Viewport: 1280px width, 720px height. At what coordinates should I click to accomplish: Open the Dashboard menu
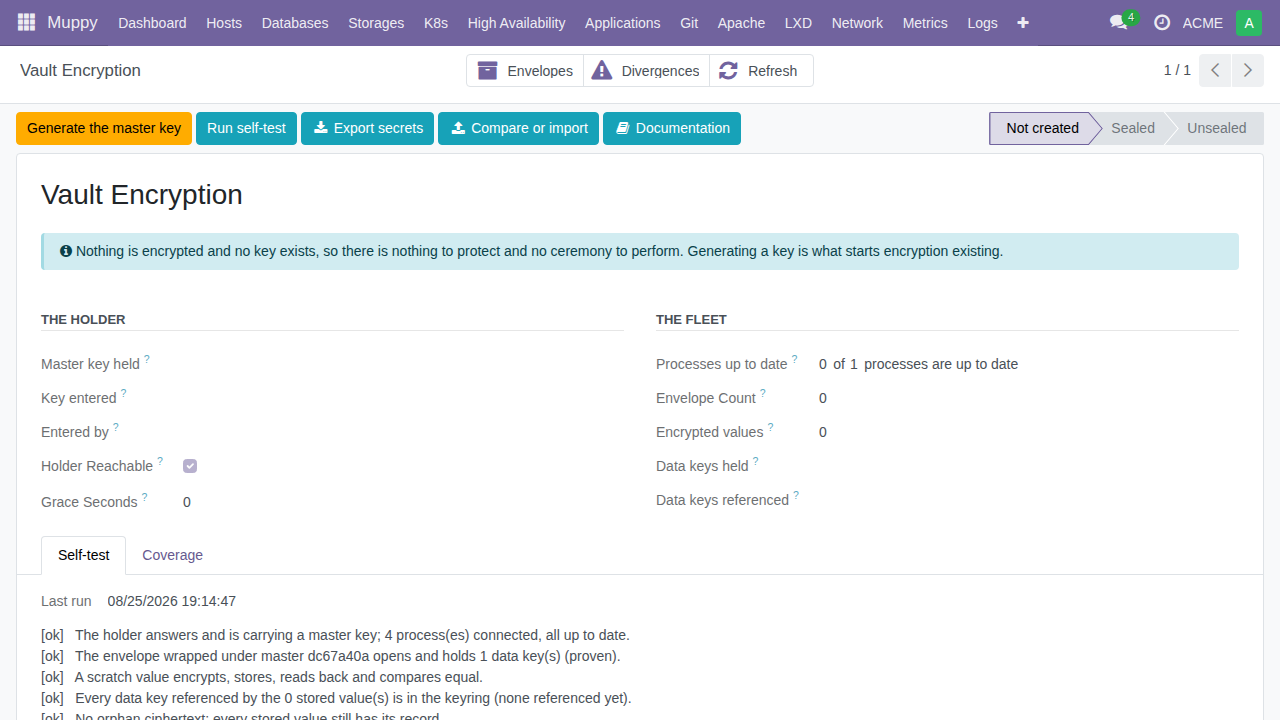(x=152, y=23)
